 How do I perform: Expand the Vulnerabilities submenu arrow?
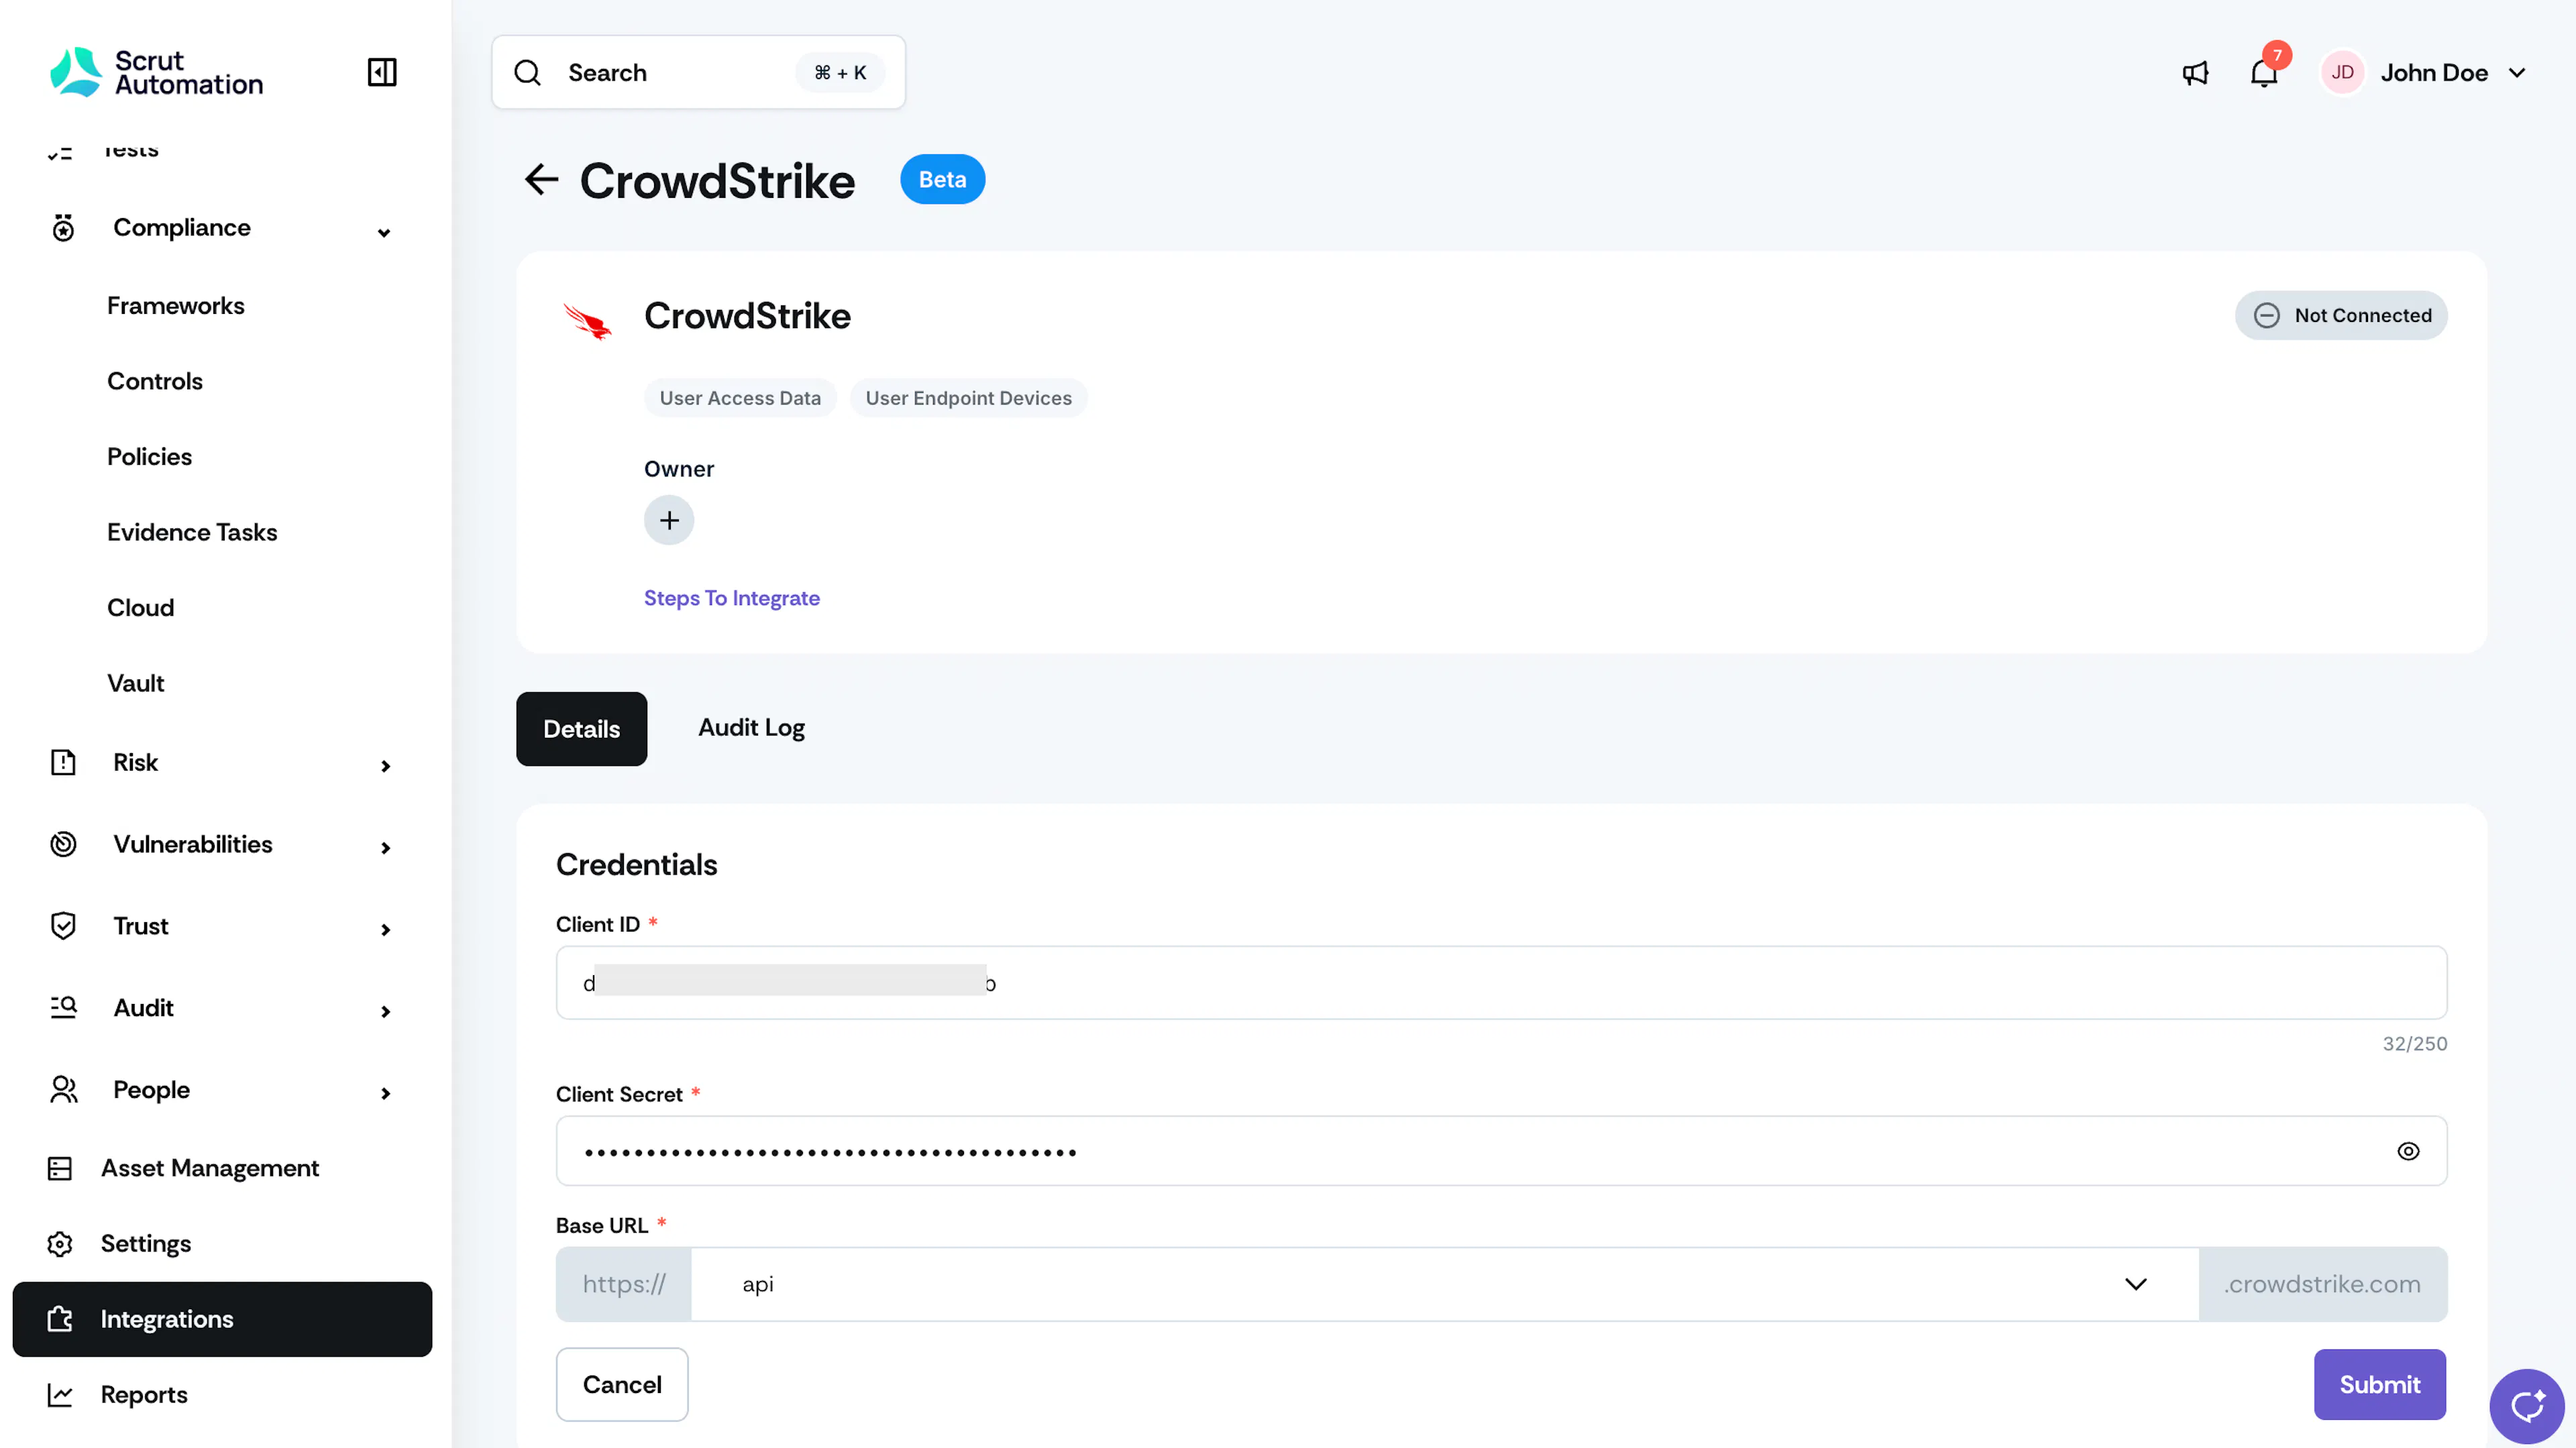[385, 848]
